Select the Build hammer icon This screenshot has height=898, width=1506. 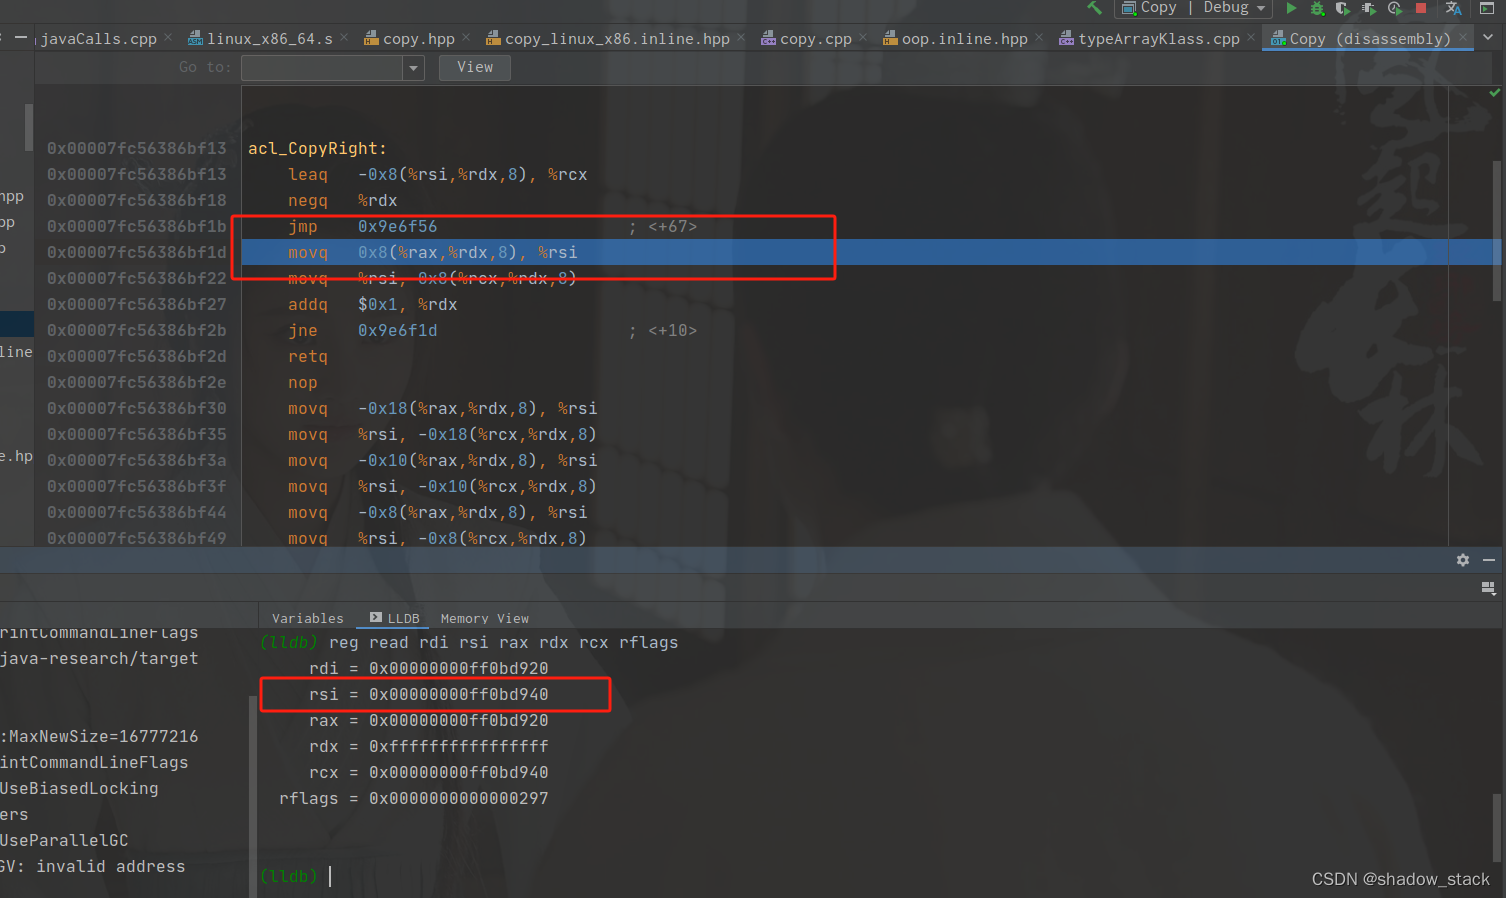pos(1094,8)
